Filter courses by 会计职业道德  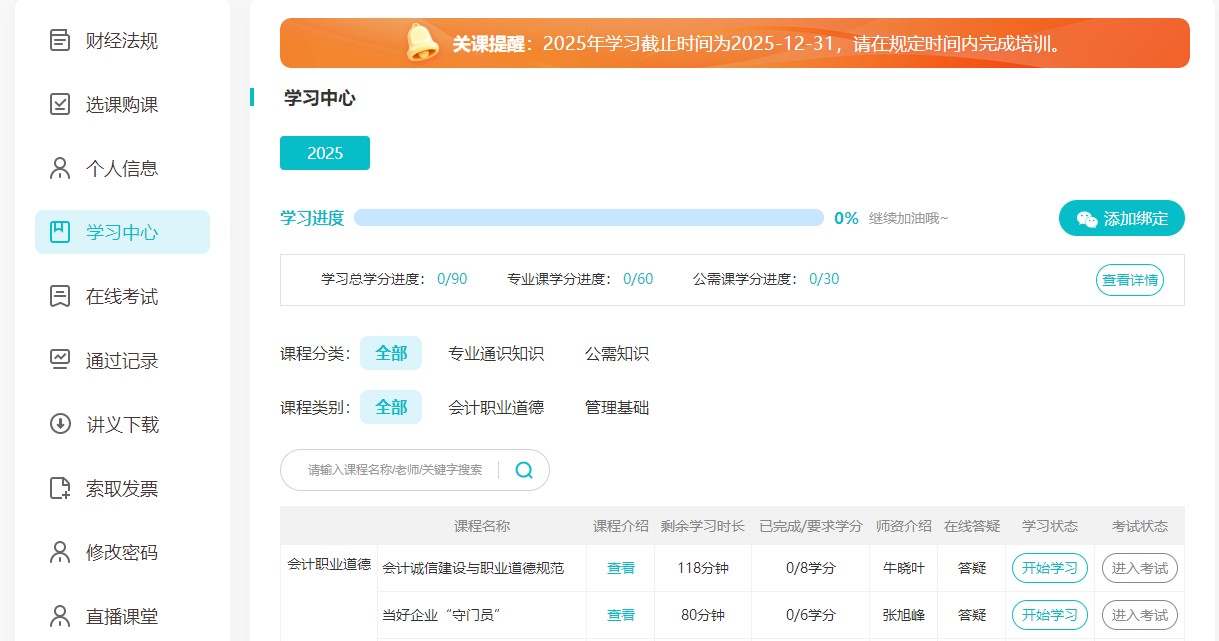[497, 407]
